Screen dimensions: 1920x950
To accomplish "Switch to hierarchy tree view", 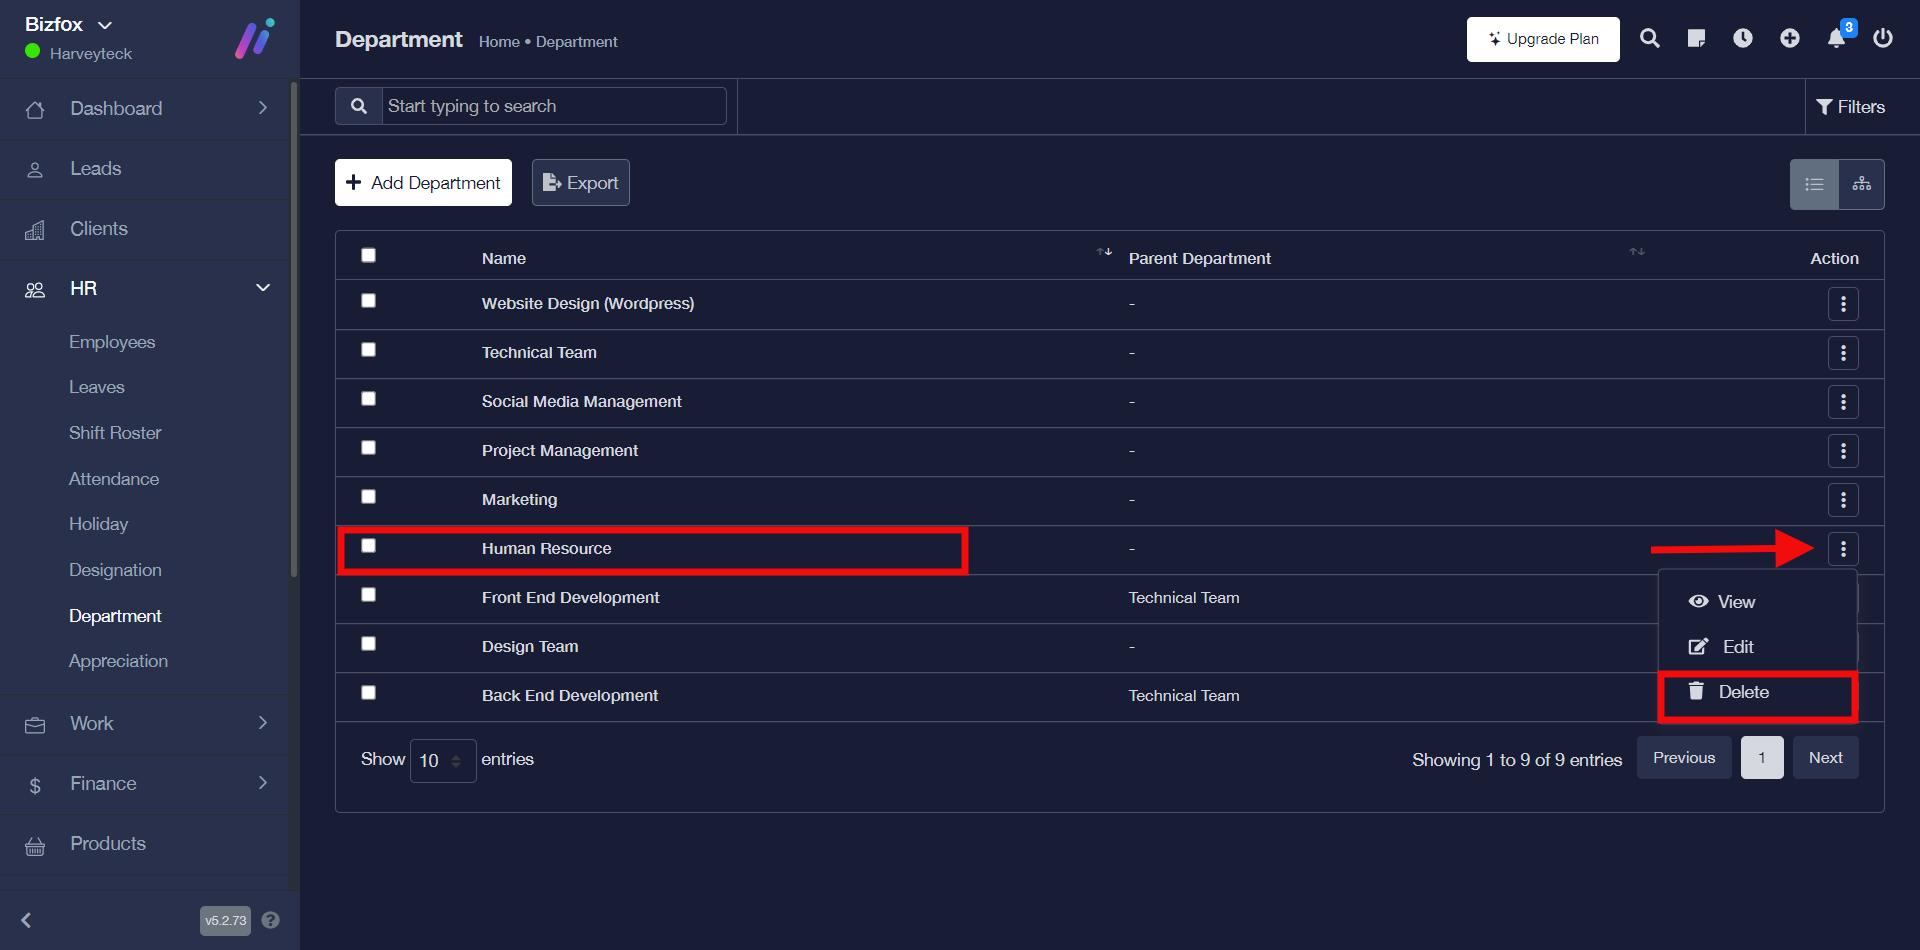I will [1861, 184].
